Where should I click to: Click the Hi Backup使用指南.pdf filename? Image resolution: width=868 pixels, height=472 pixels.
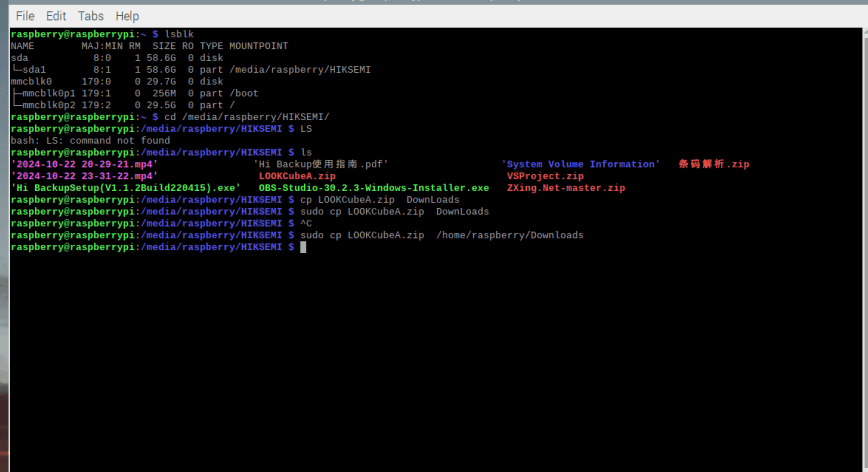[x=321, y=164]
